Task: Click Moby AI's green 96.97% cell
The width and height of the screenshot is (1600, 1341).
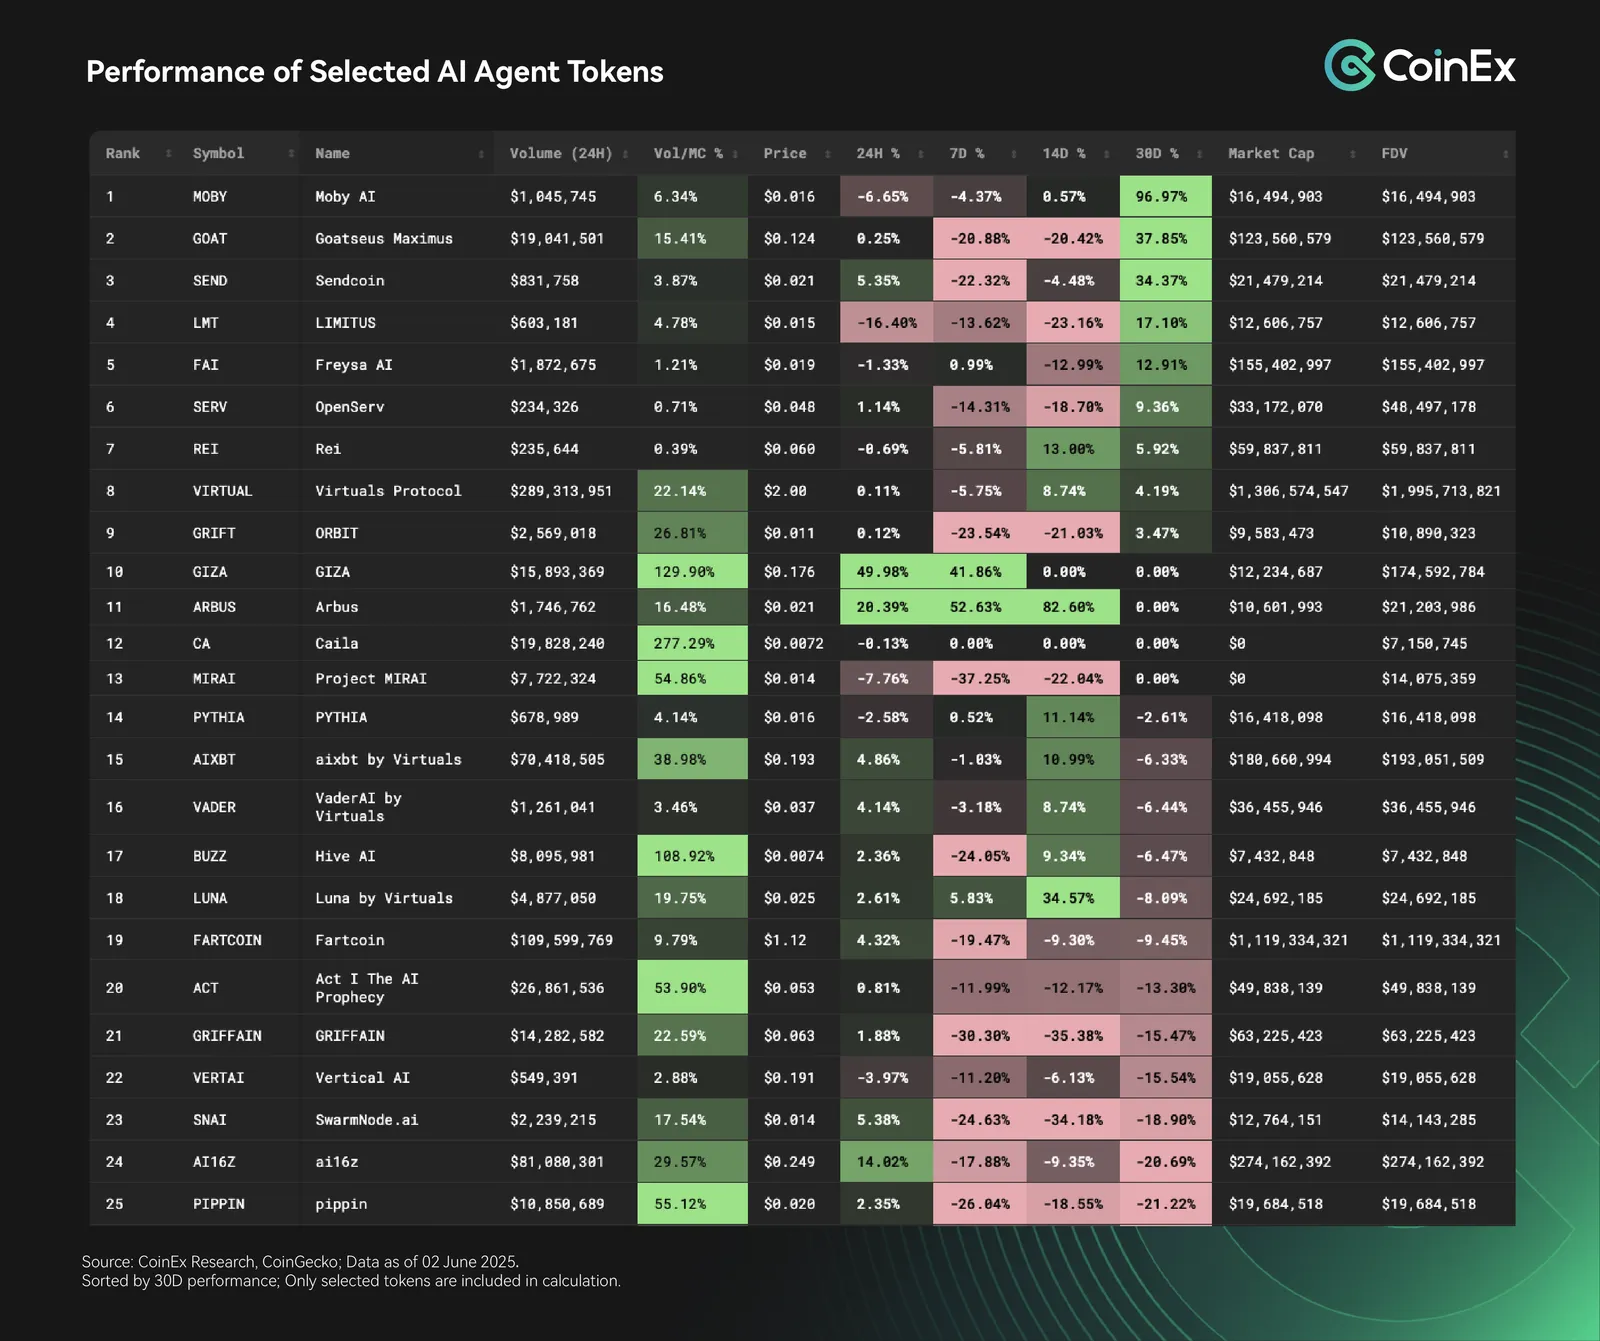Action: [1165, 196]
